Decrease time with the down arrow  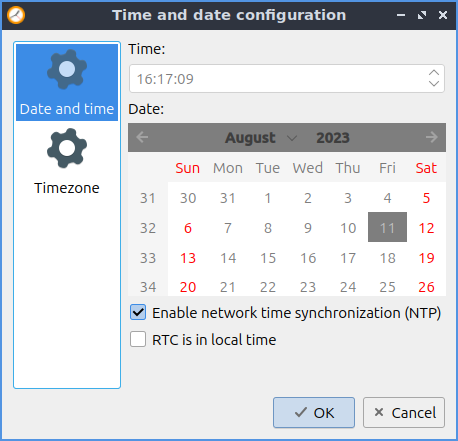[434, 83]
